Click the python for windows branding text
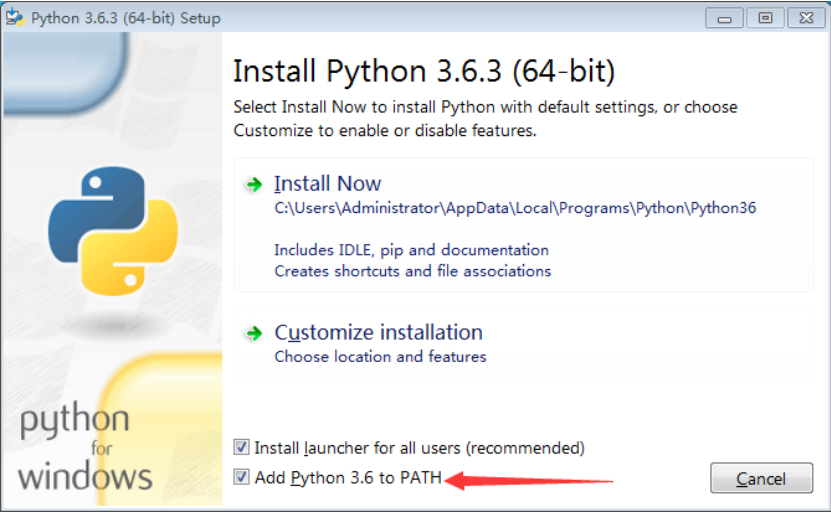 84,448
